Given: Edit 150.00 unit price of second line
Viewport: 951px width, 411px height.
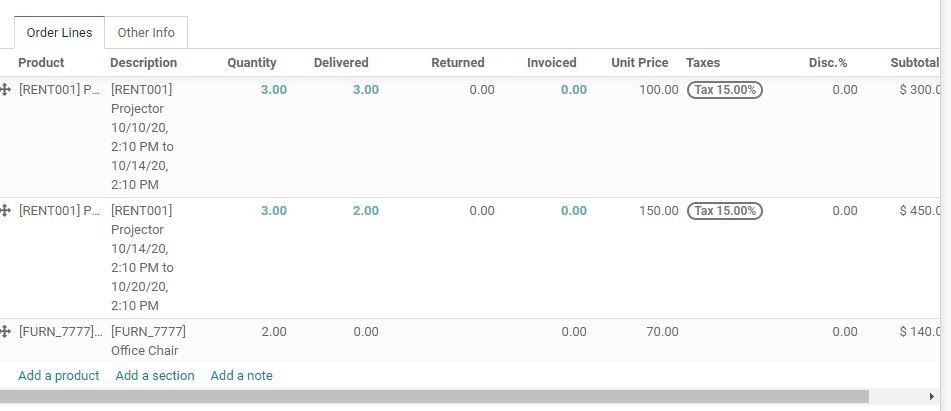Looking at the screenshot, I should (658, 211).
